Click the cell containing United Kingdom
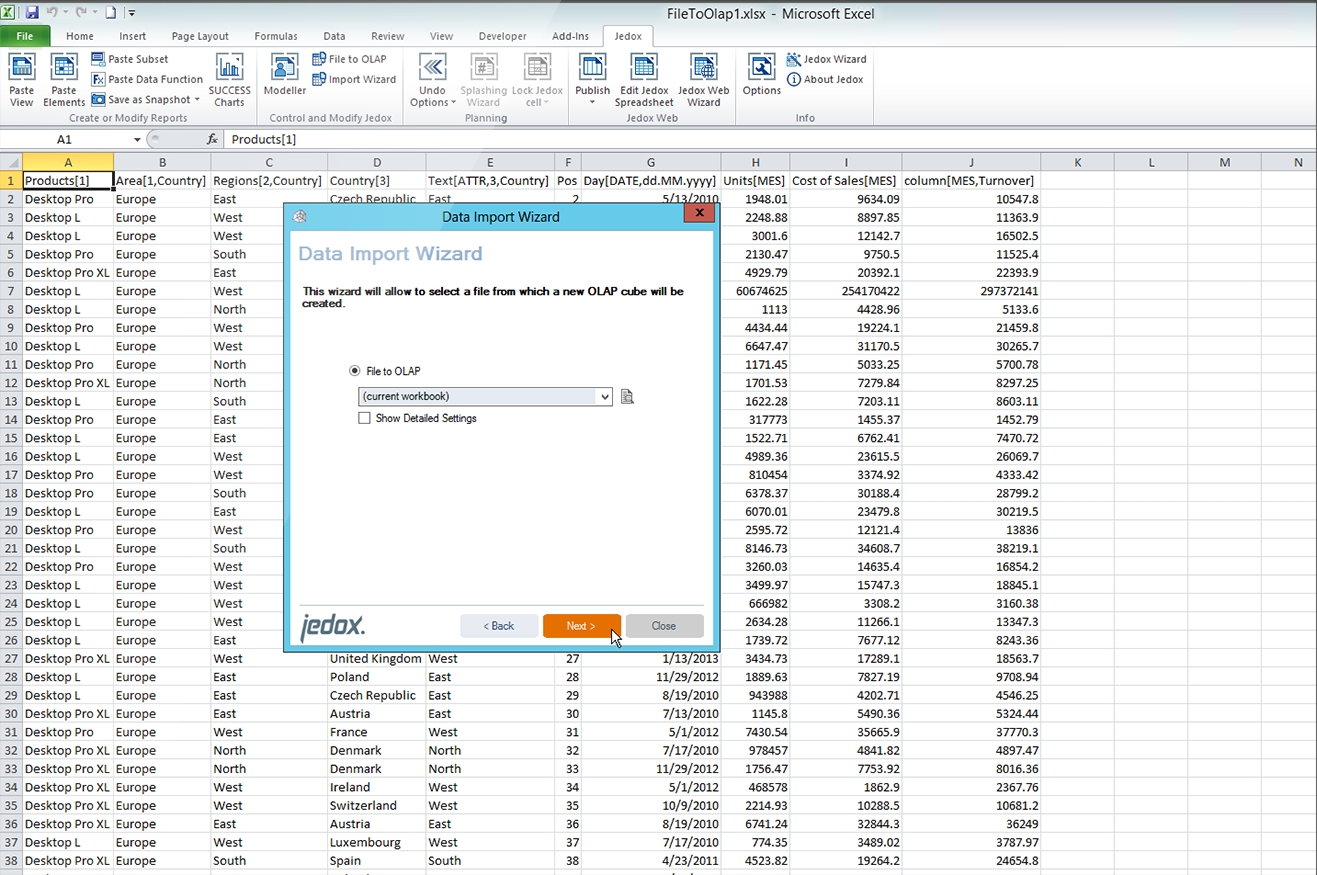Screen dimensions: 1317x875 pos(377,659)
